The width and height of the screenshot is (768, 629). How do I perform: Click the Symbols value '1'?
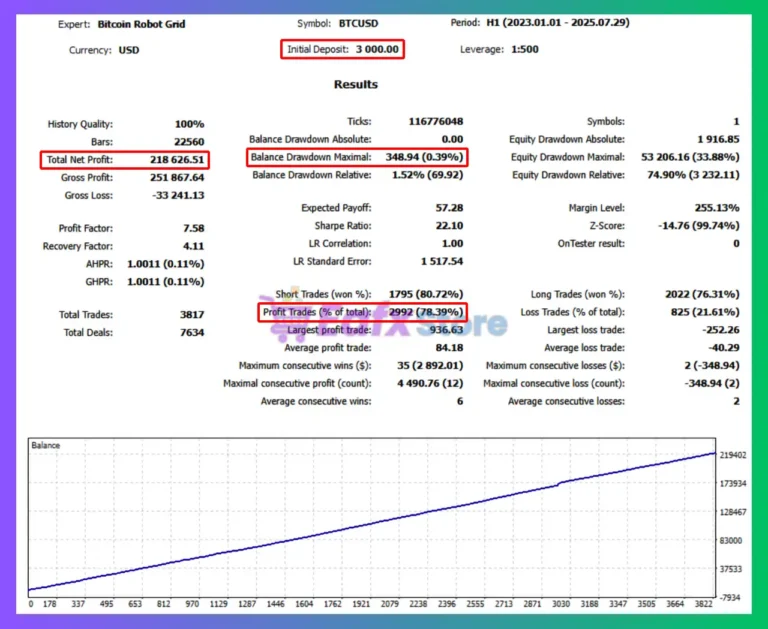[736, 121]
